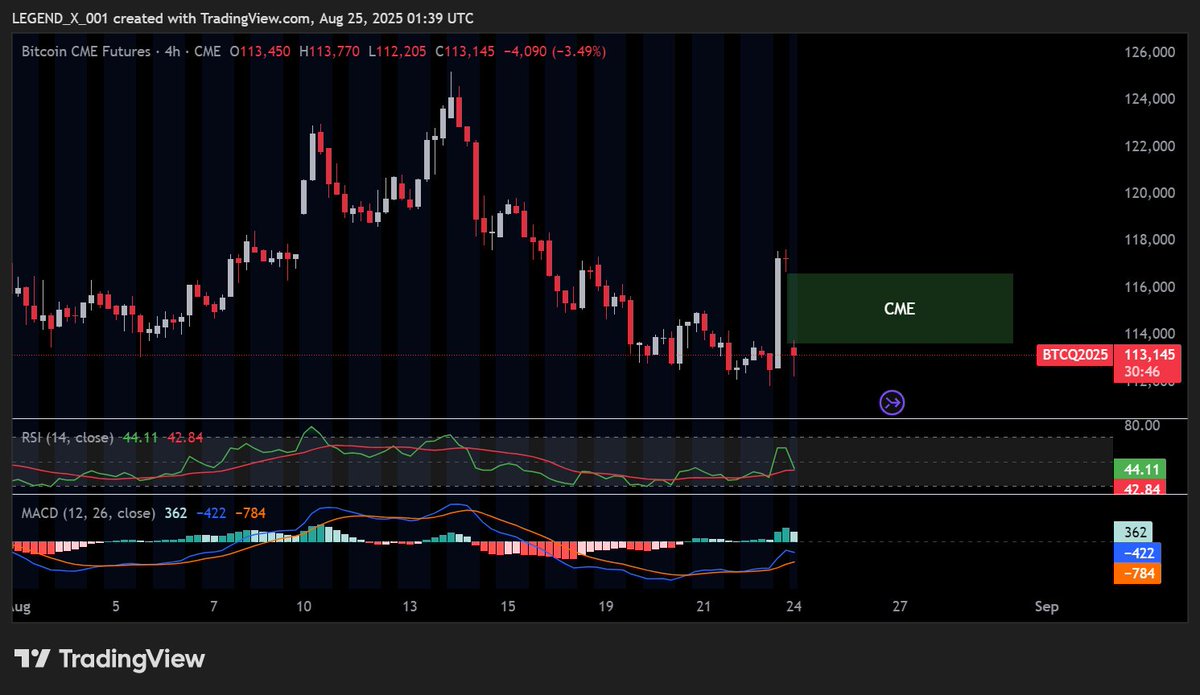The image size is (1200, 695).
Task: Click the green 44.11 RSI axis label
Action: (x=1138, y=469)
